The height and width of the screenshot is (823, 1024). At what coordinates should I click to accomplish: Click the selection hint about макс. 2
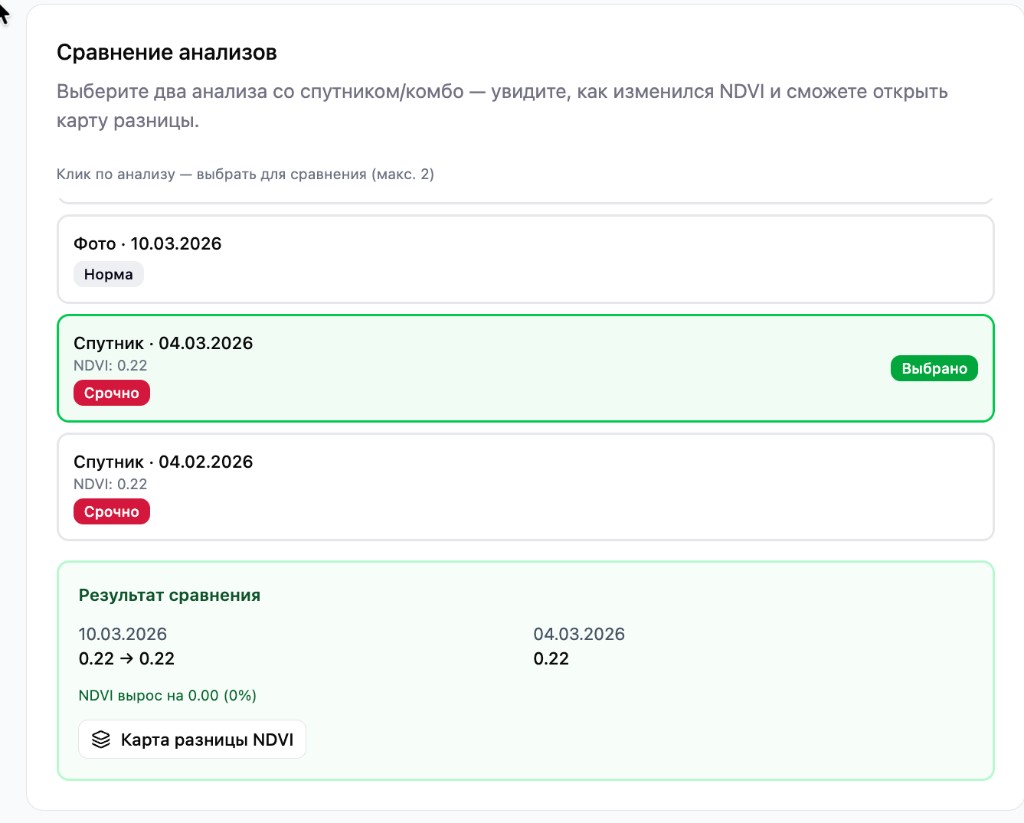(x=247, y=174)
